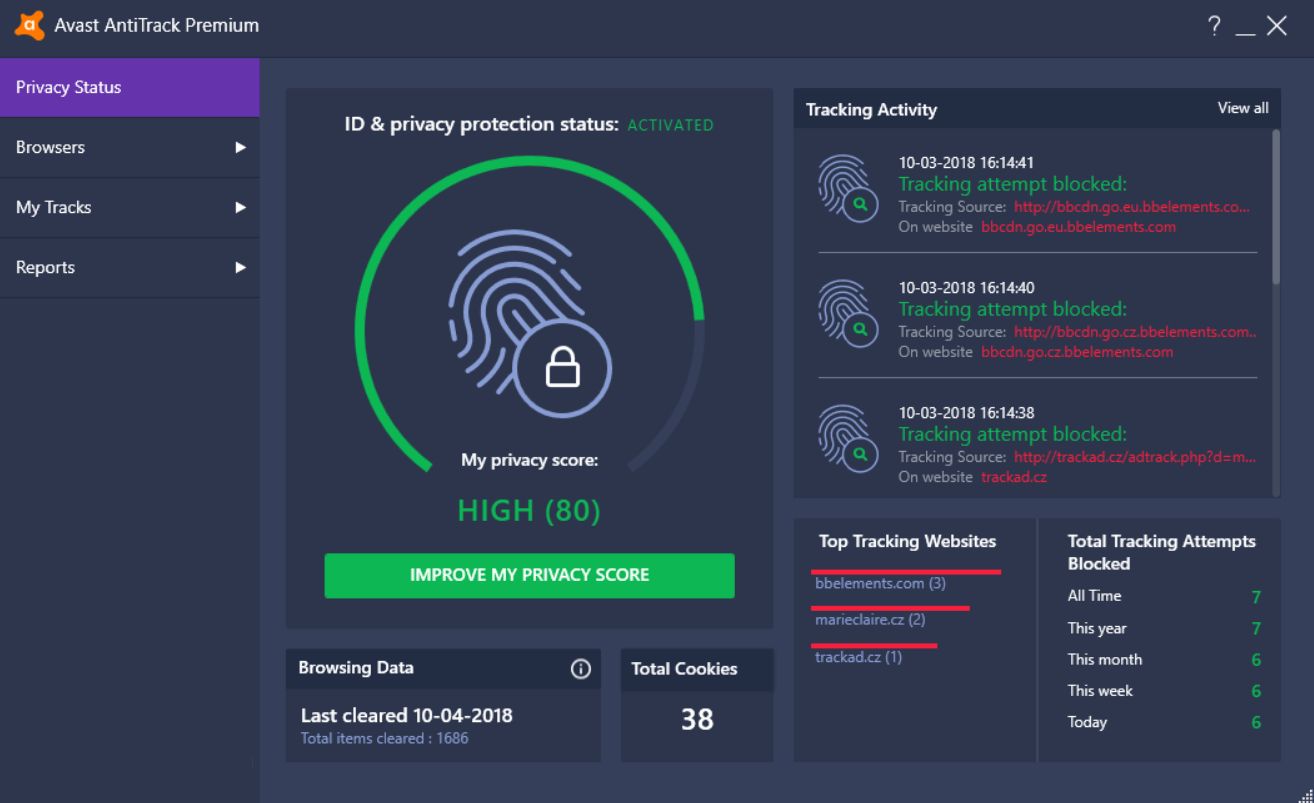Click the resize grip in bottom-right corner
This screenshot has width=1314, height=803.
click(x=1304, y=794)
